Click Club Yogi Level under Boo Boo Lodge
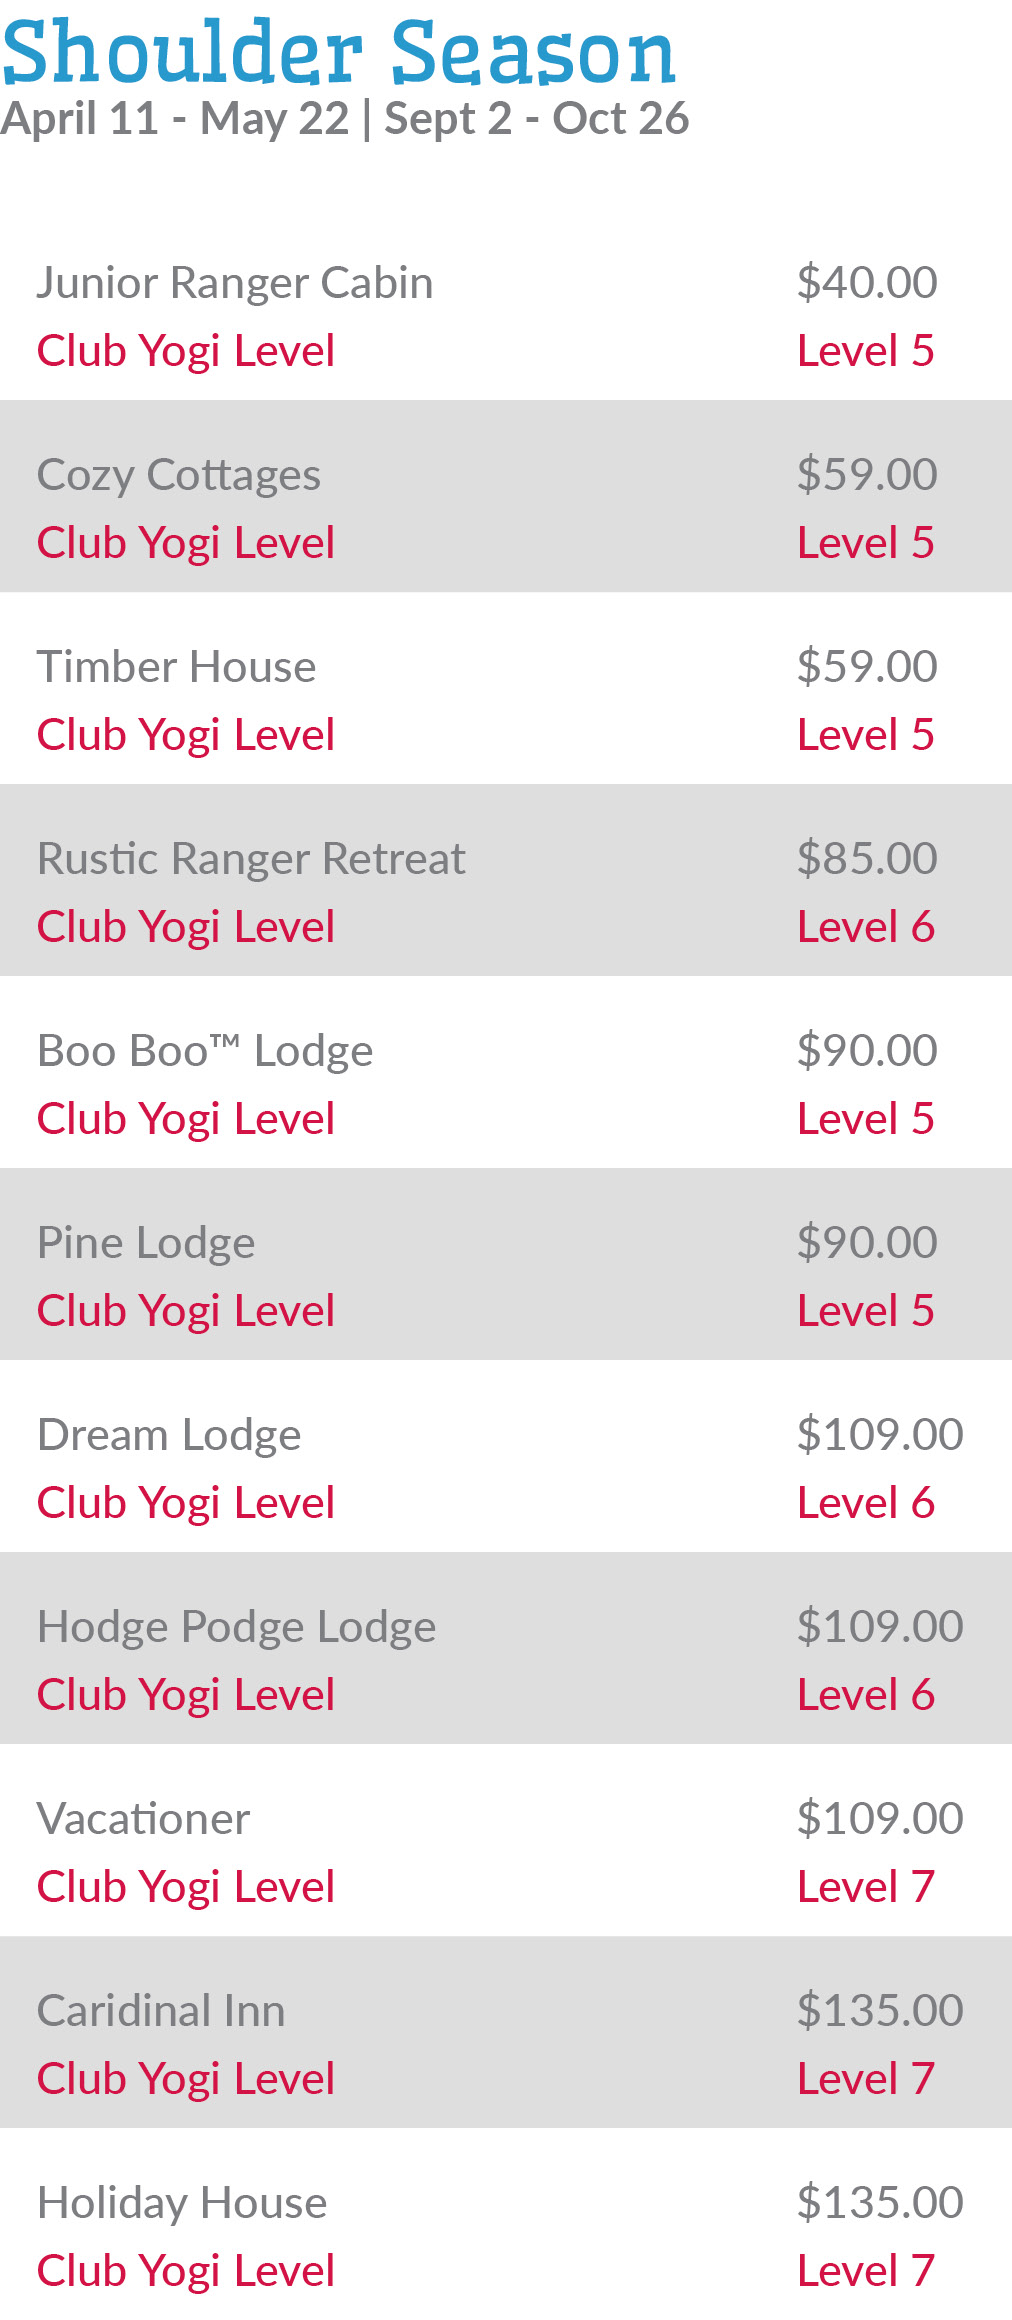1012x2320 pixels. [x=186, y=1119]
